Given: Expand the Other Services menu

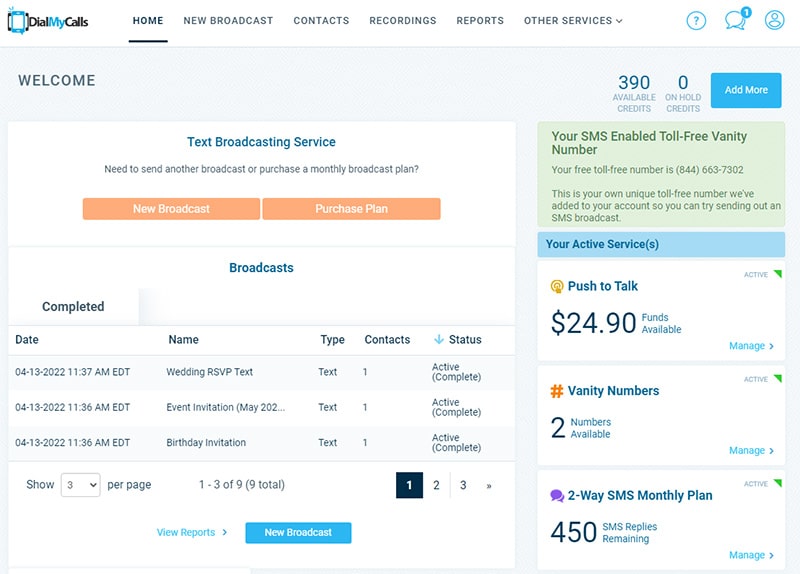Looking at the screenshot, I should (x=573, y=20).
